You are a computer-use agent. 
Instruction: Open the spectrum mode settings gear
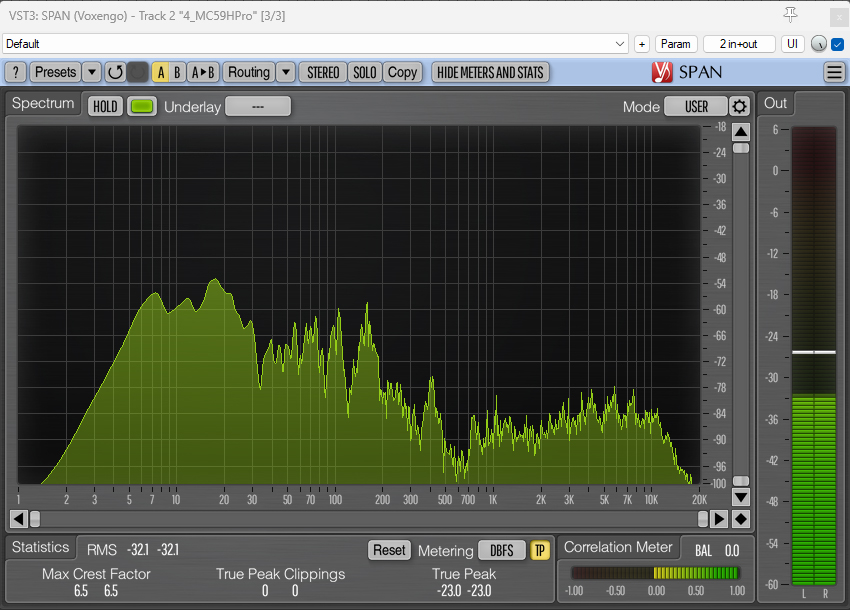pyautogui.click(x=739, y=107)
